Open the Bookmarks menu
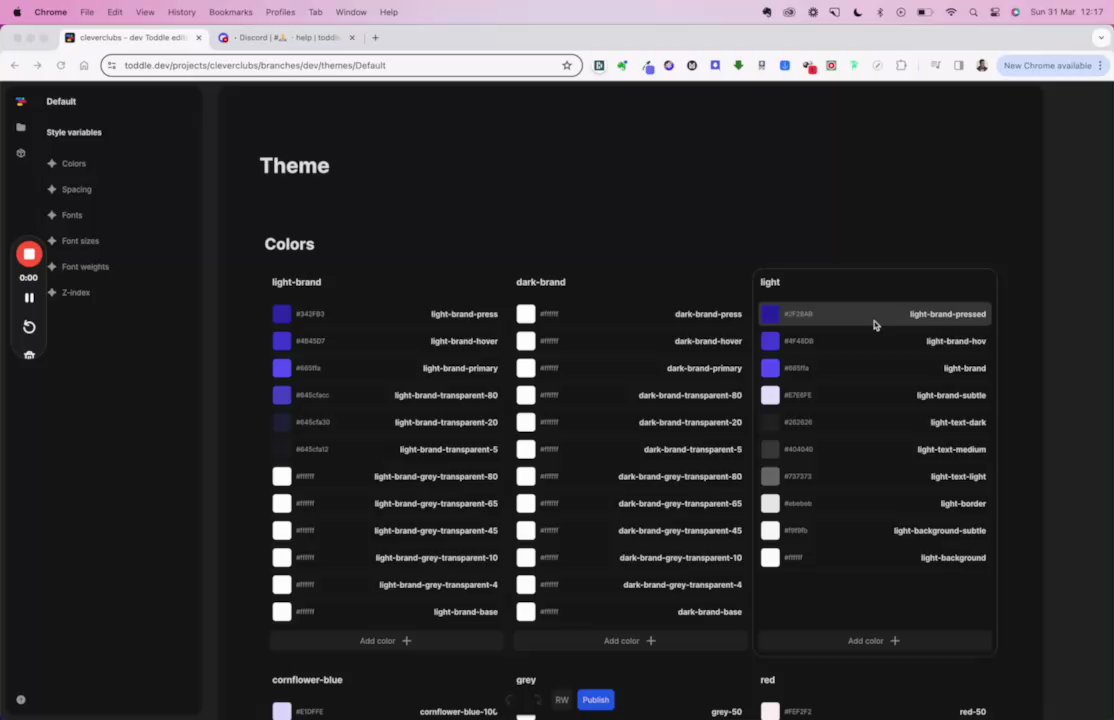This screenshot has width=1114, height=720. [x=230, y=12]
